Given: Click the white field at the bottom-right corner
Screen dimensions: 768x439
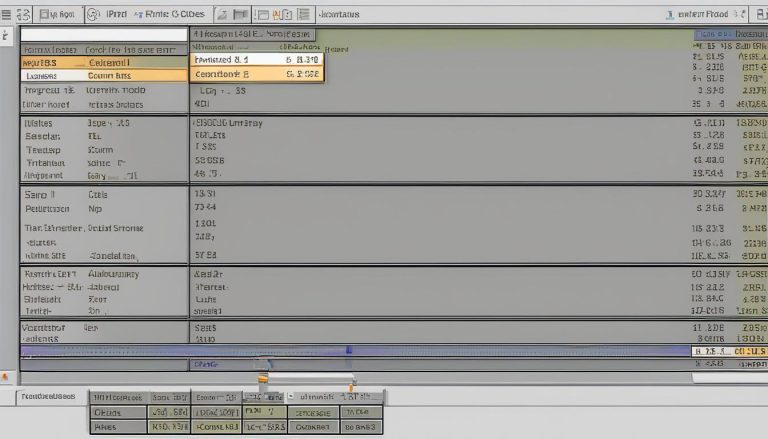Looking at the screenshot, I should (x=729, y=378).
